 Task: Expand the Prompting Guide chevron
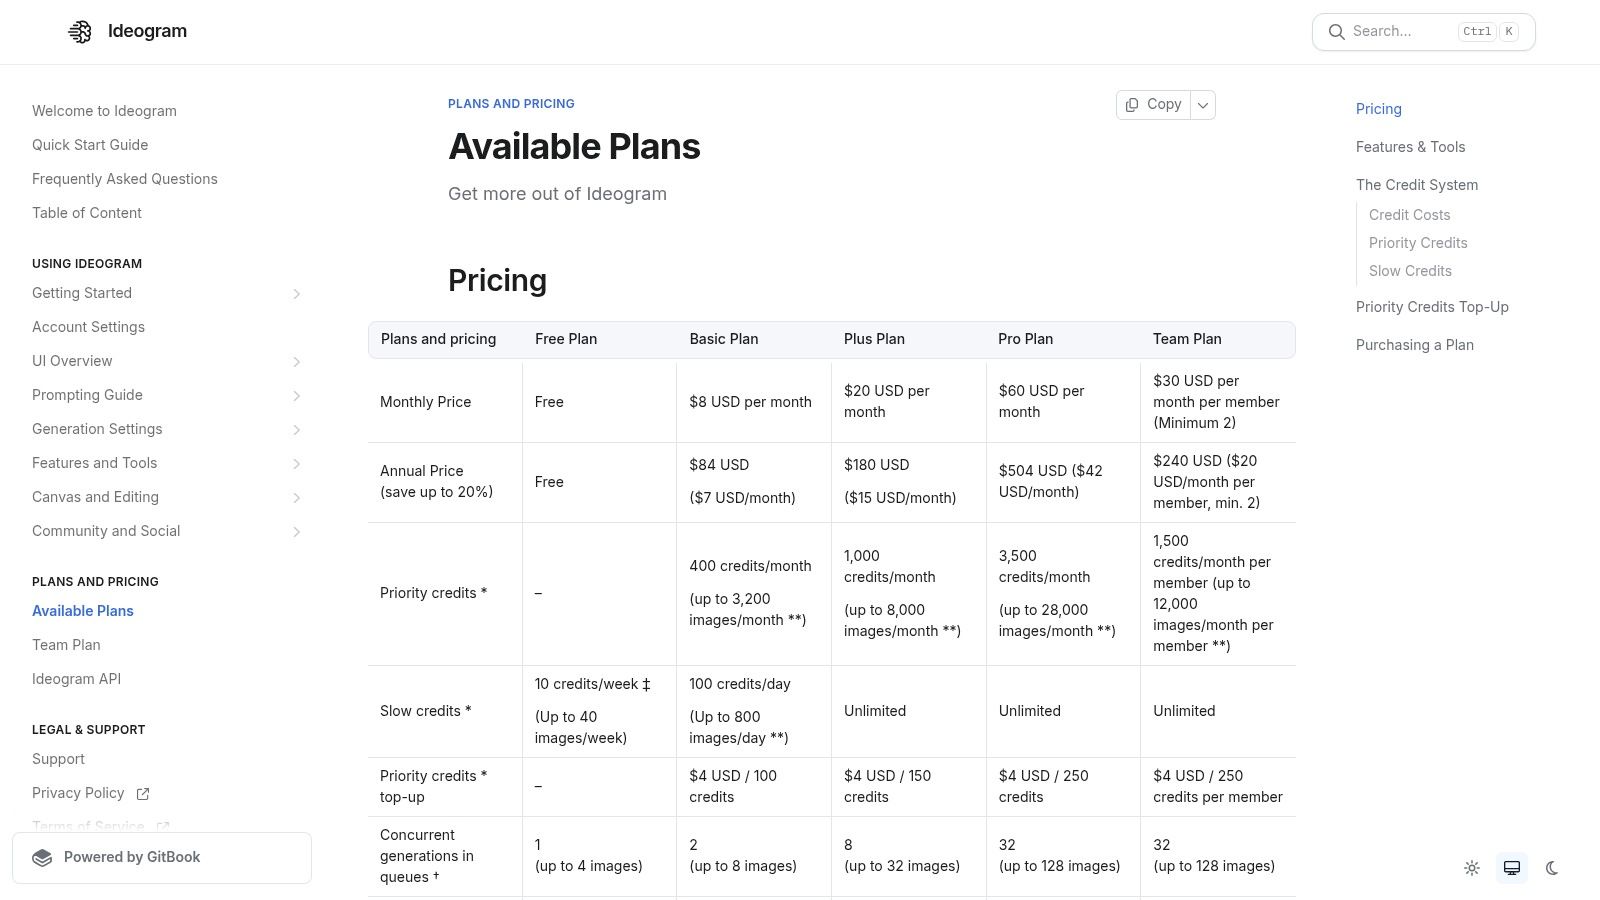click(x=296, y=396)
